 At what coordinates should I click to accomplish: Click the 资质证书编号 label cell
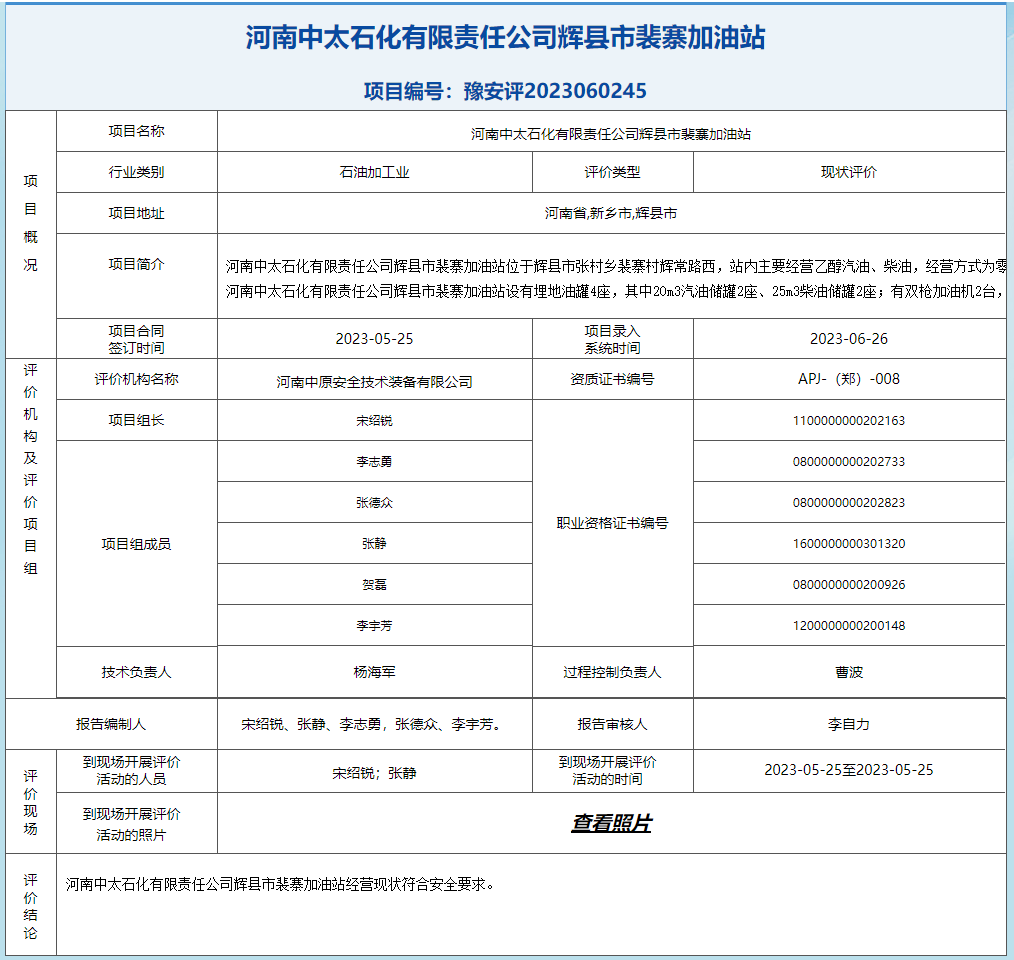[612, 379]
